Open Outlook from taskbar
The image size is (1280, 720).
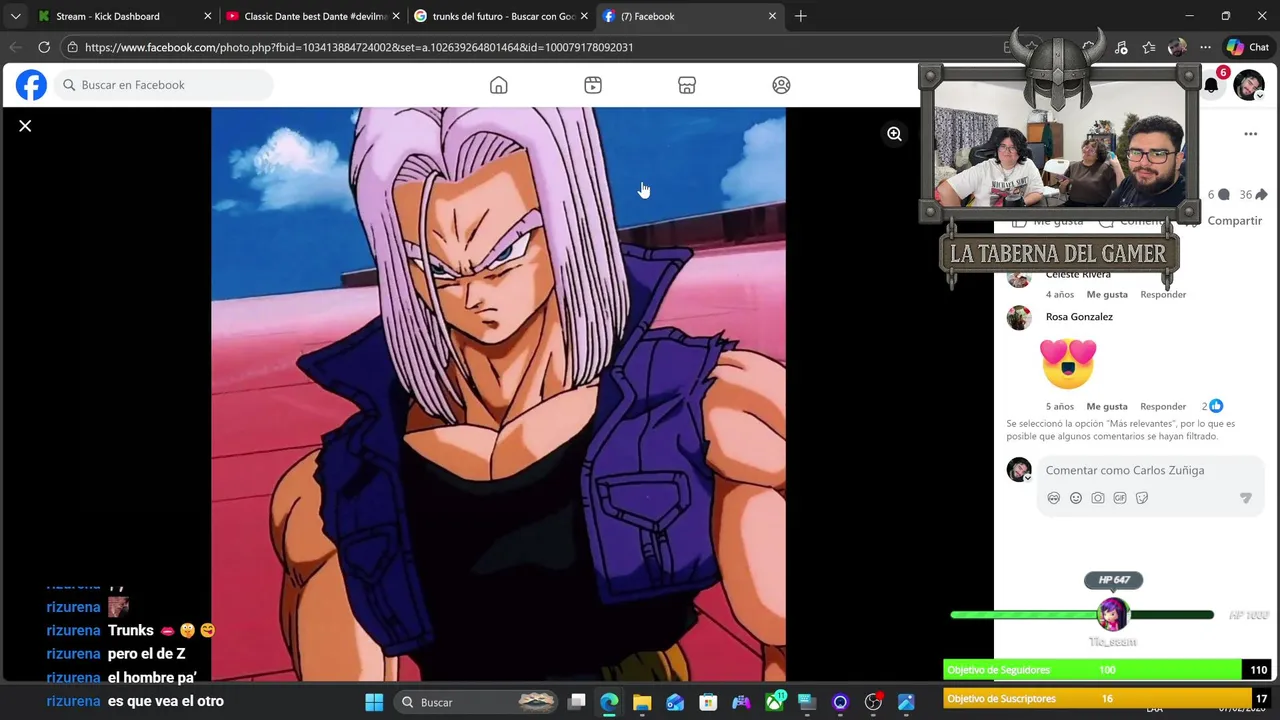(x=675, y=702)
